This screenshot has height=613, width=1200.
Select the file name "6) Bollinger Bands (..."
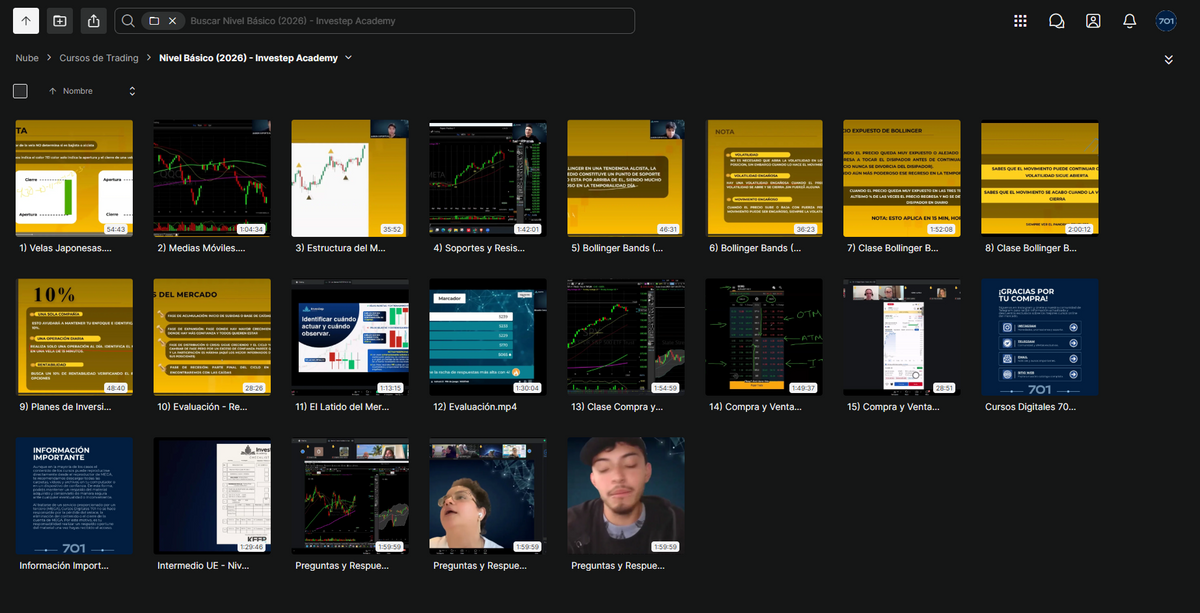[753, 247]
